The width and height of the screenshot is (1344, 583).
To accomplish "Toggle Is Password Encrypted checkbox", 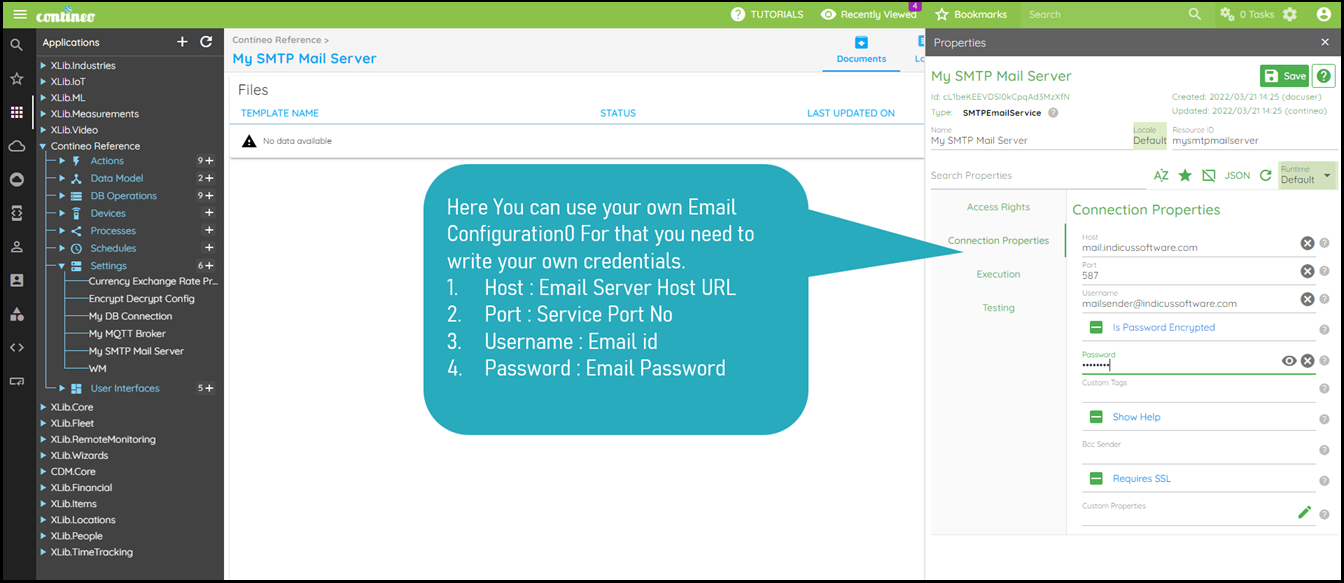I will coord(1096,327).
